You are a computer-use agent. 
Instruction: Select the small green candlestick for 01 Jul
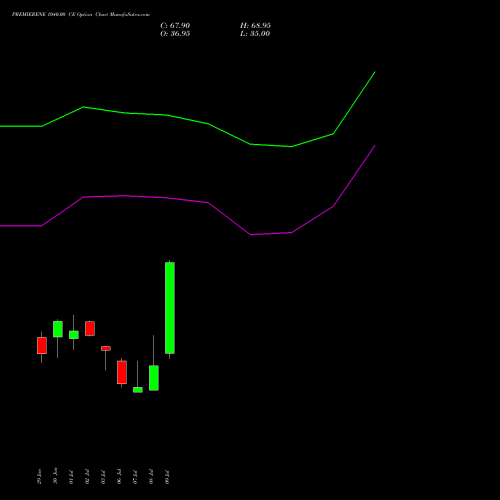coord(74,335)
